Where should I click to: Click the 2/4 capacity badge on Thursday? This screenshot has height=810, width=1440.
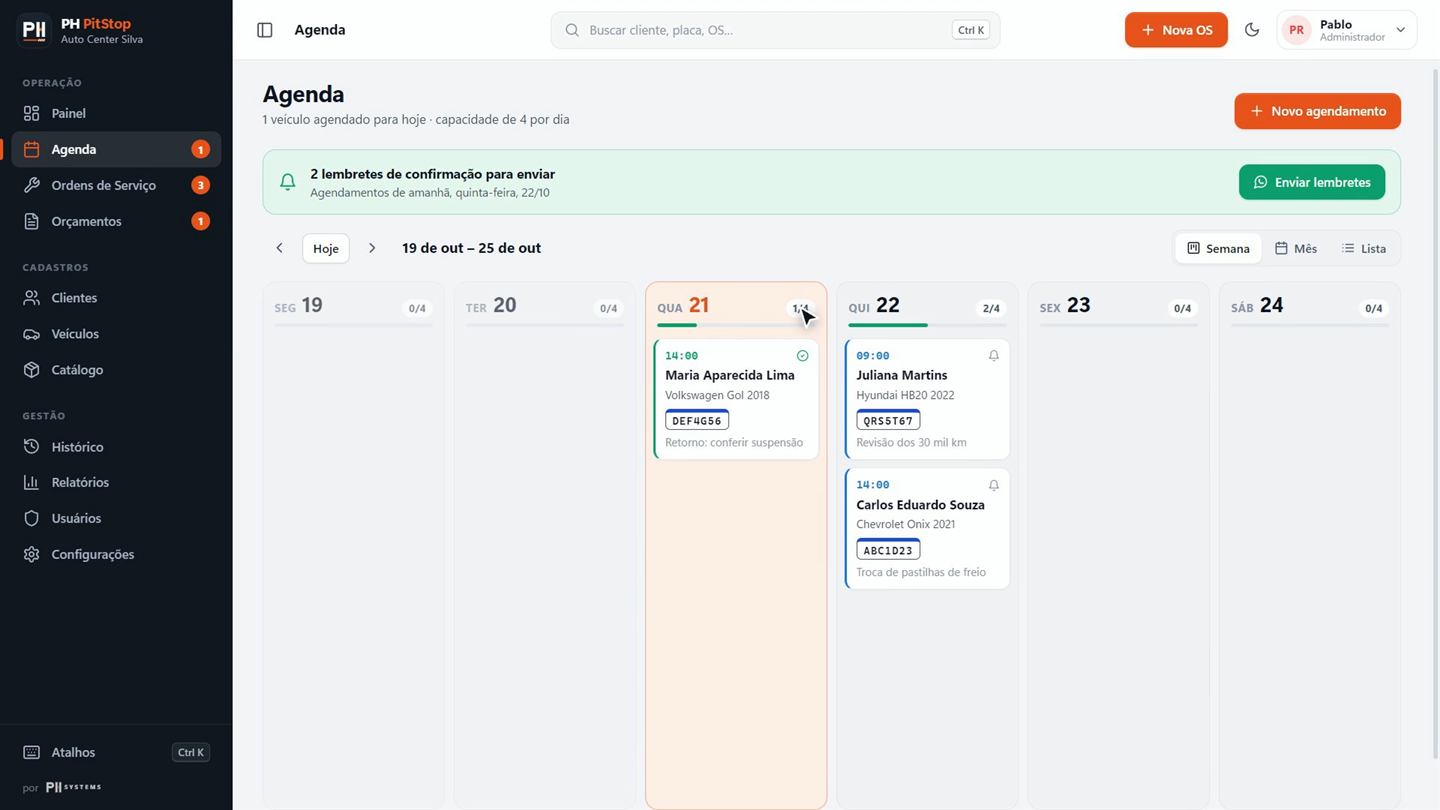(x=991, y=308)
